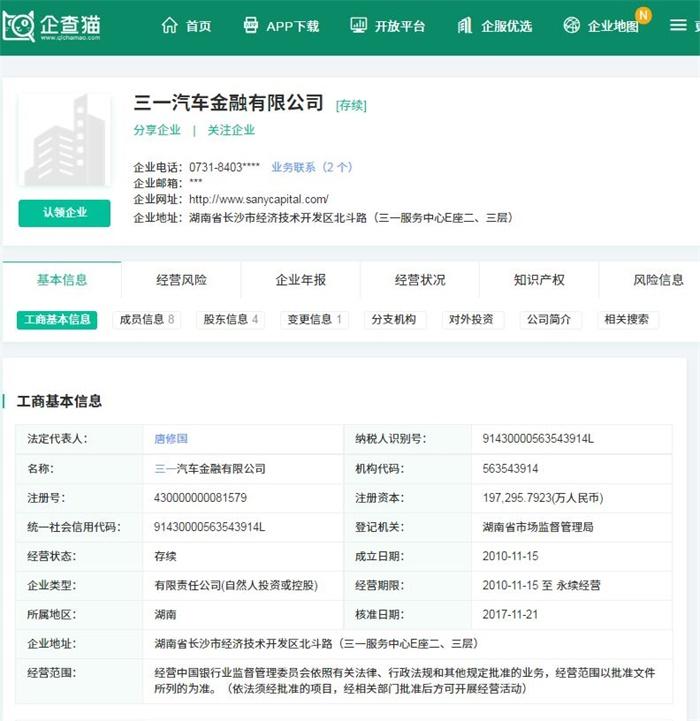The height and width of the screenshot is (721, 700).
Task: Click the orange N badge icon
Action: point(643,16)
